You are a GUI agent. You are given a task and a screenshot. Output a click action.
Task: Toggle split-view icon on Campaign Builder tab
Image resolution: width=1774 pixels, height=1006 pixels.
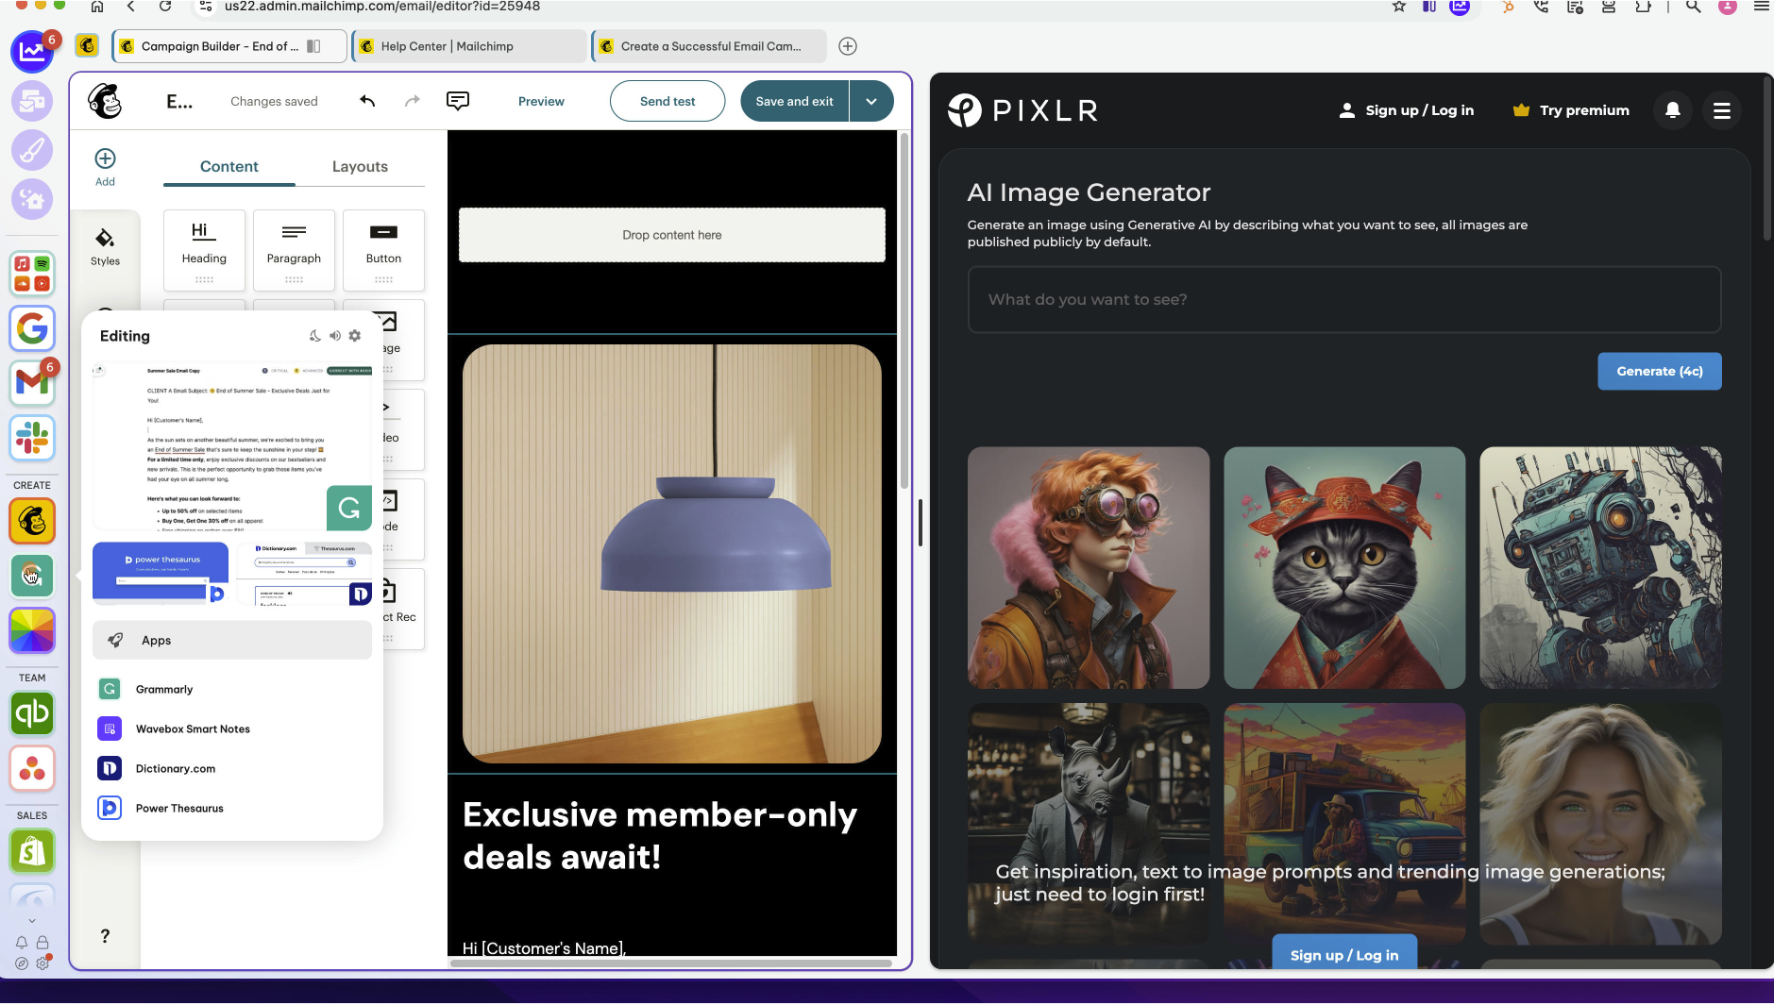tap(314, 46)
